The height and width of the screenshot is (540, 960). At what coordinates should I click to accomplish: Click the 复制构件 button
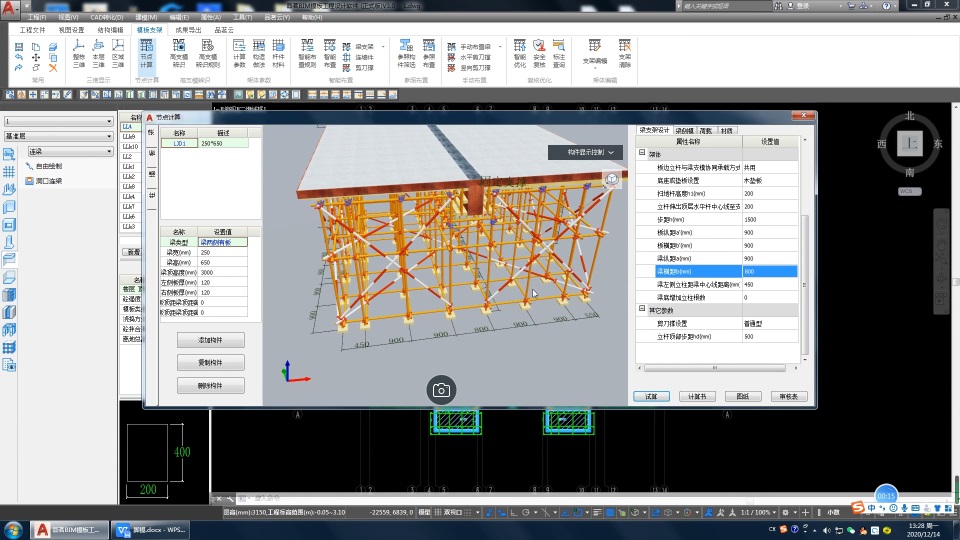pos(211,362)
